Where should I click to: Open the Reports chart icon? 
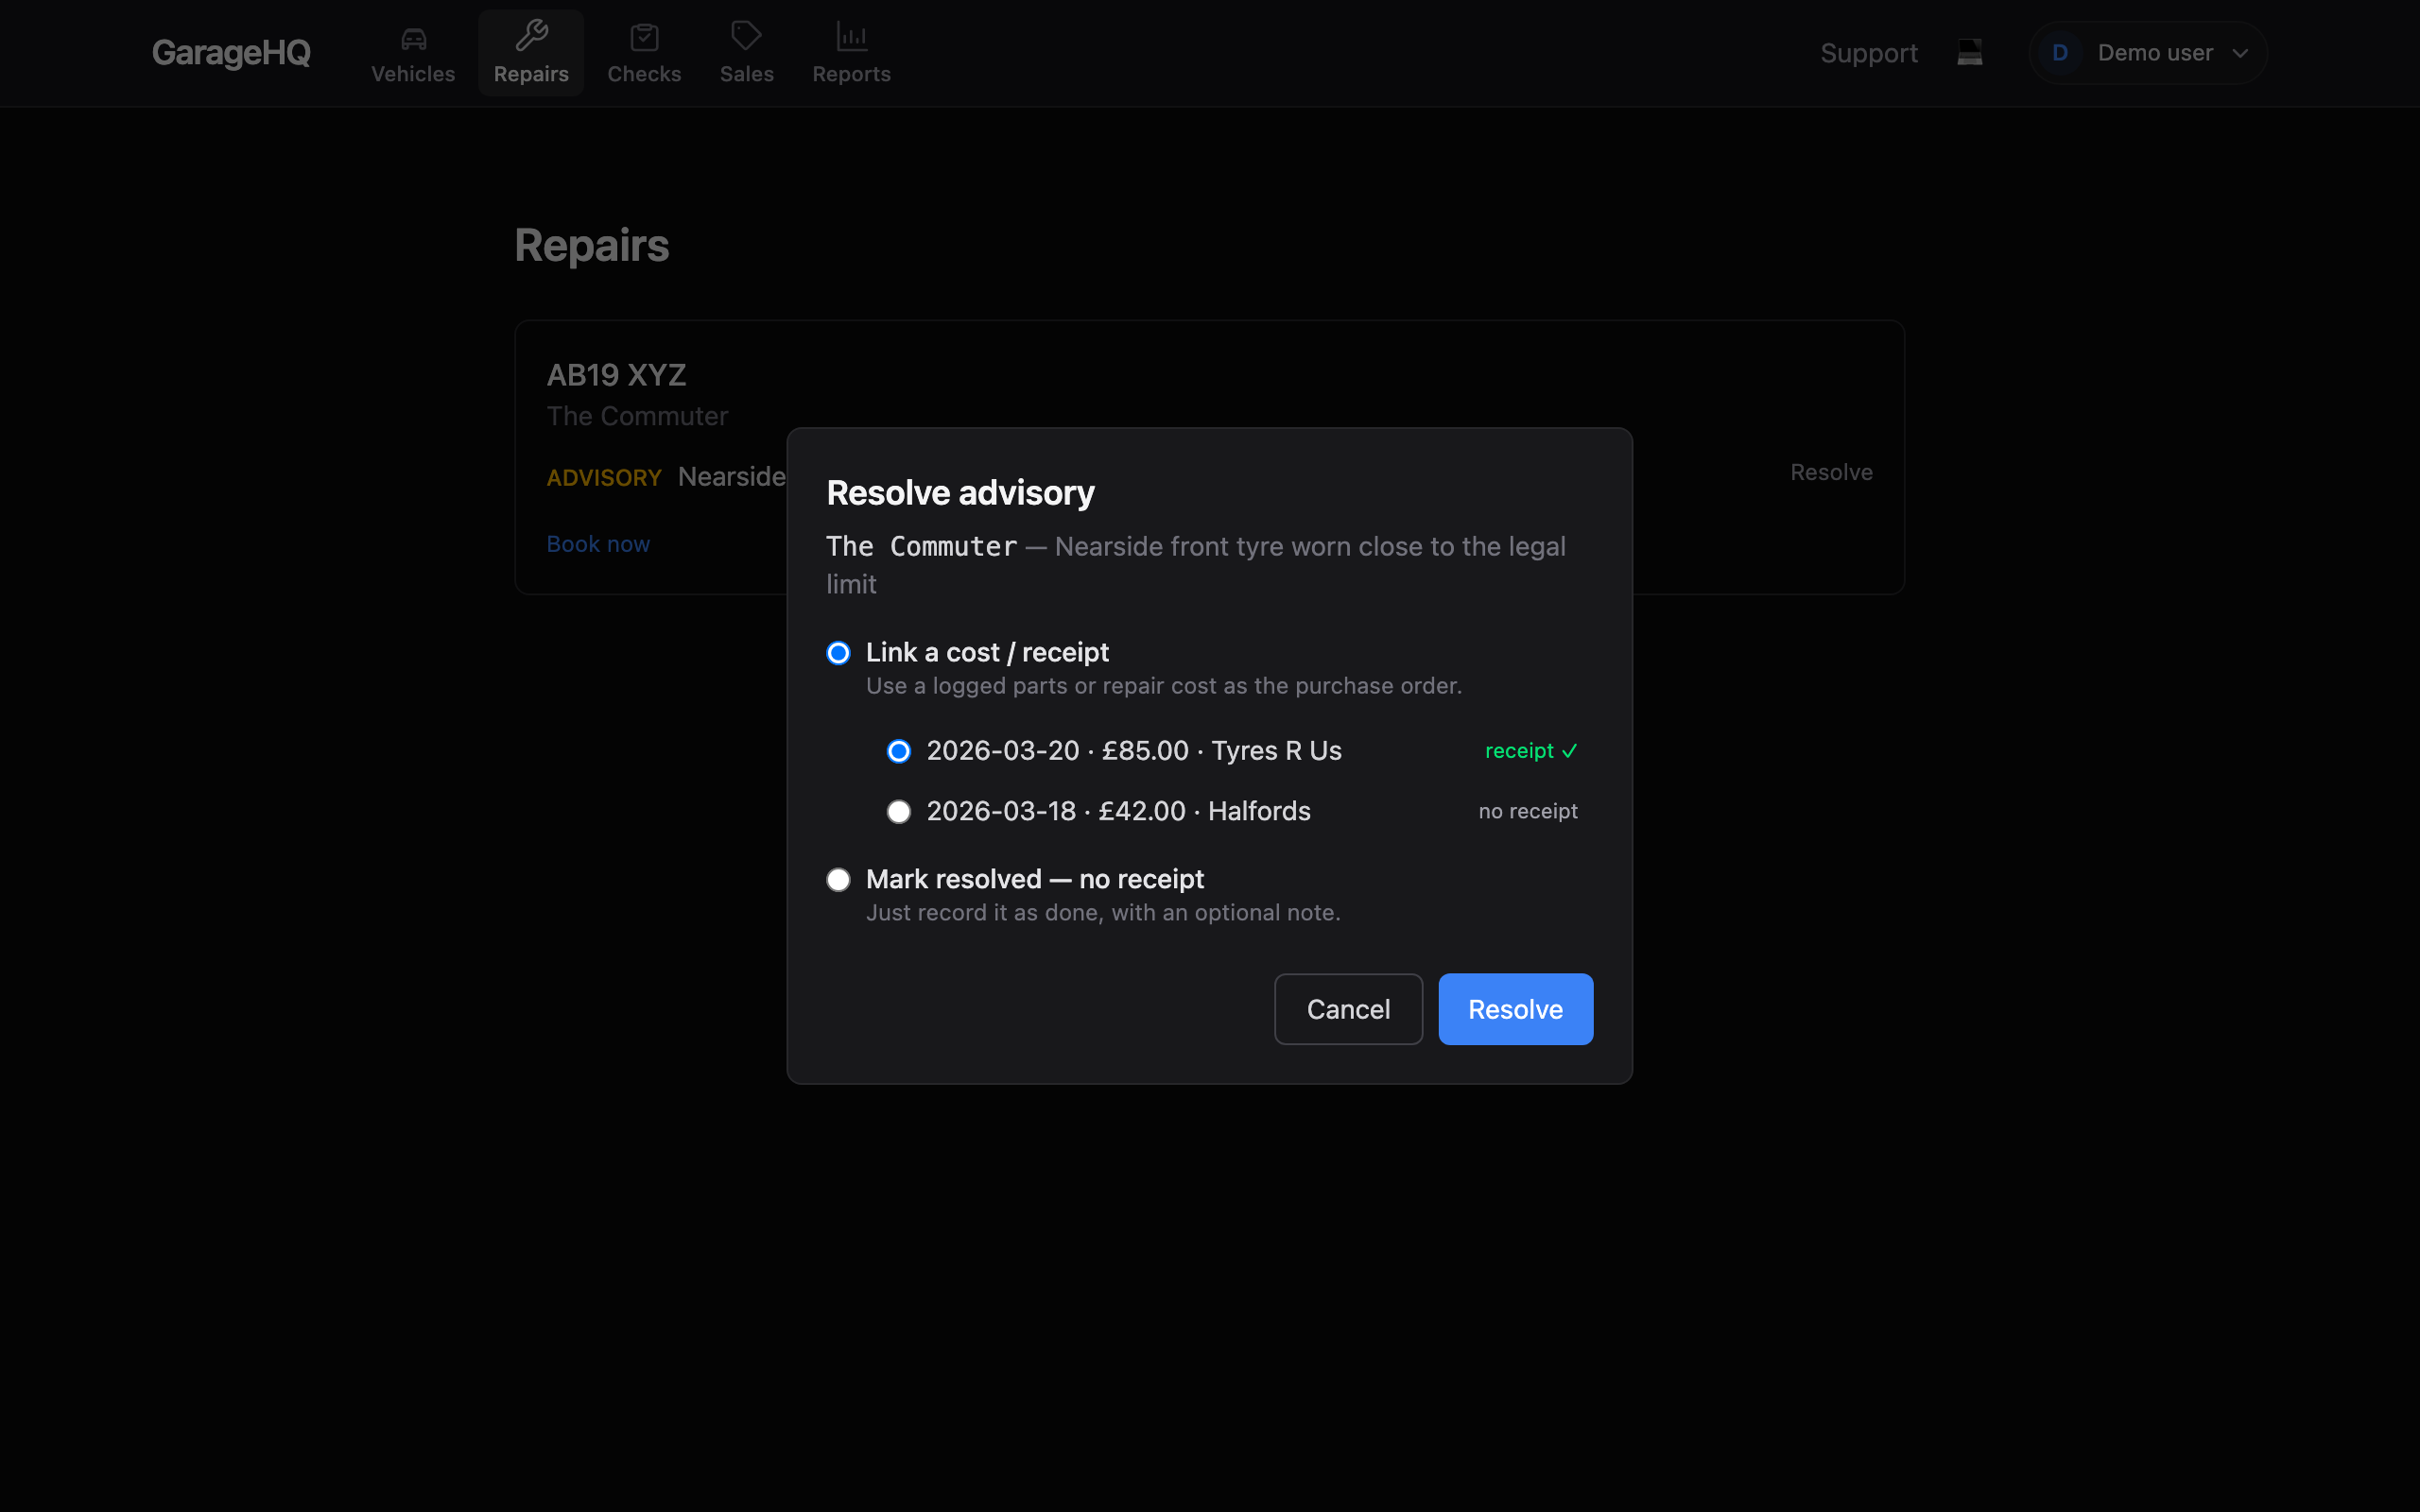tap(851, 37)
